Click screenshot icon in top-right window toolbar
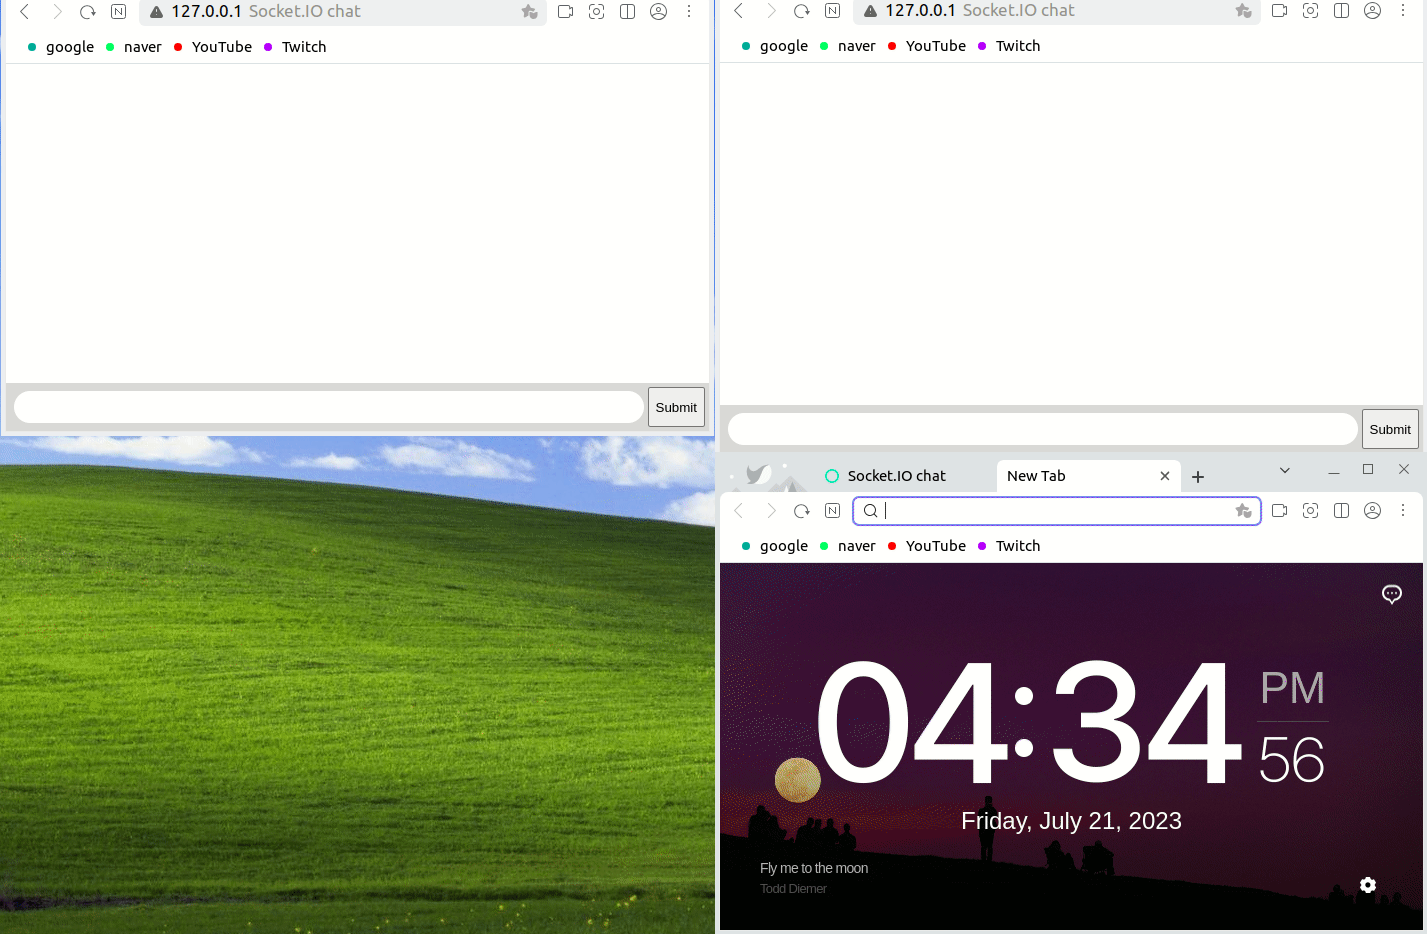1427x934 pixels. (x=1311, y=11)
